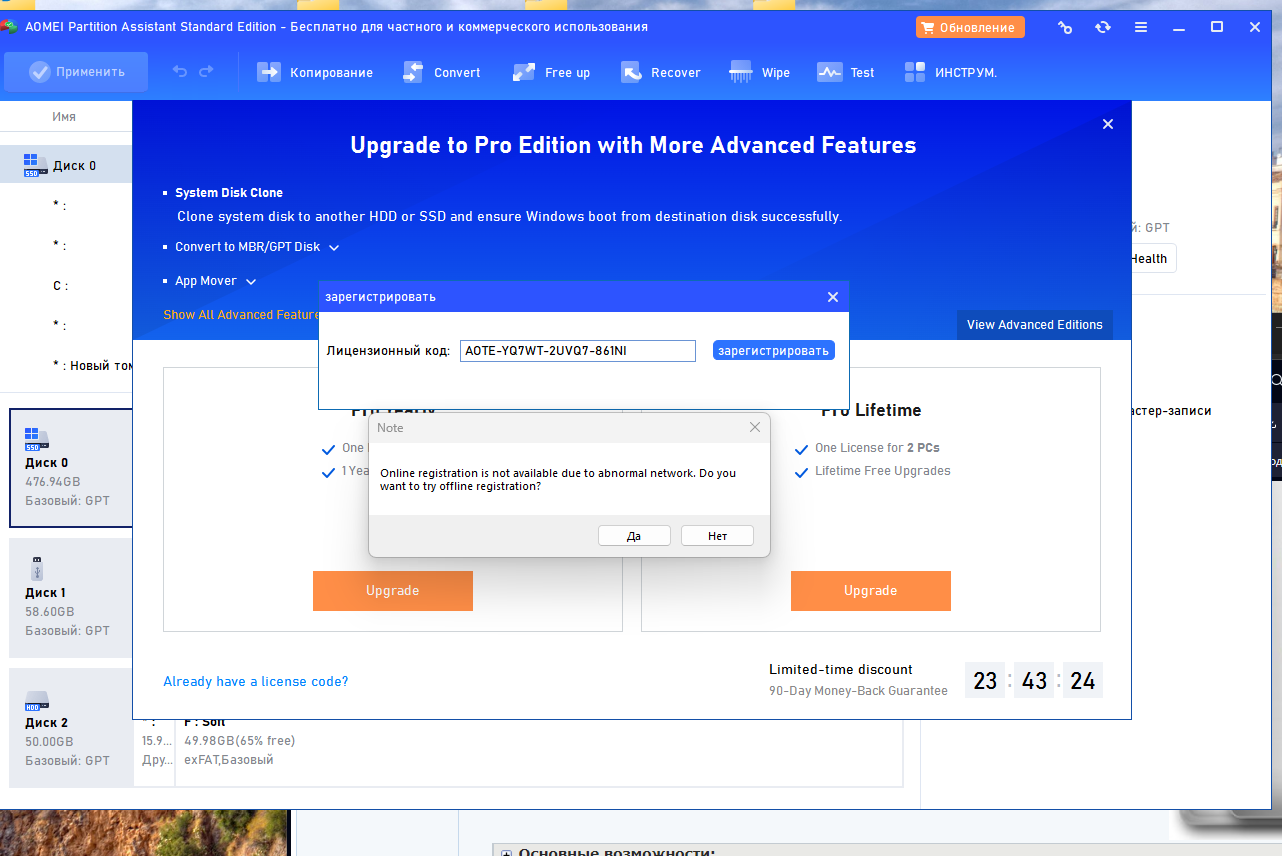Click the undo arrow icon
The width and height of the screenshot is (1282, 856).
(179, 71)
